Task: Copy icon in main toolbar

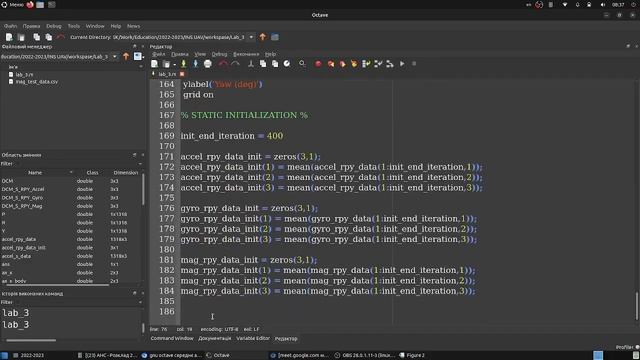Action: pyautogui.click(x=36, y=37)
